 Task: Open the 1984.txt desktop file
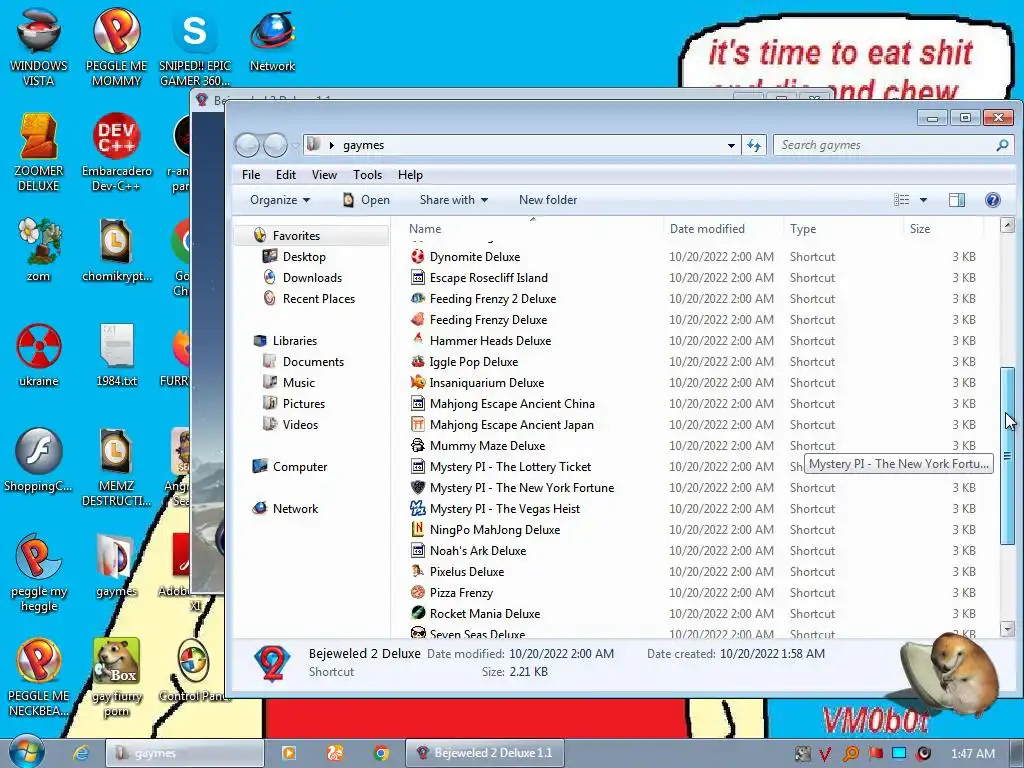pos(116,355)
